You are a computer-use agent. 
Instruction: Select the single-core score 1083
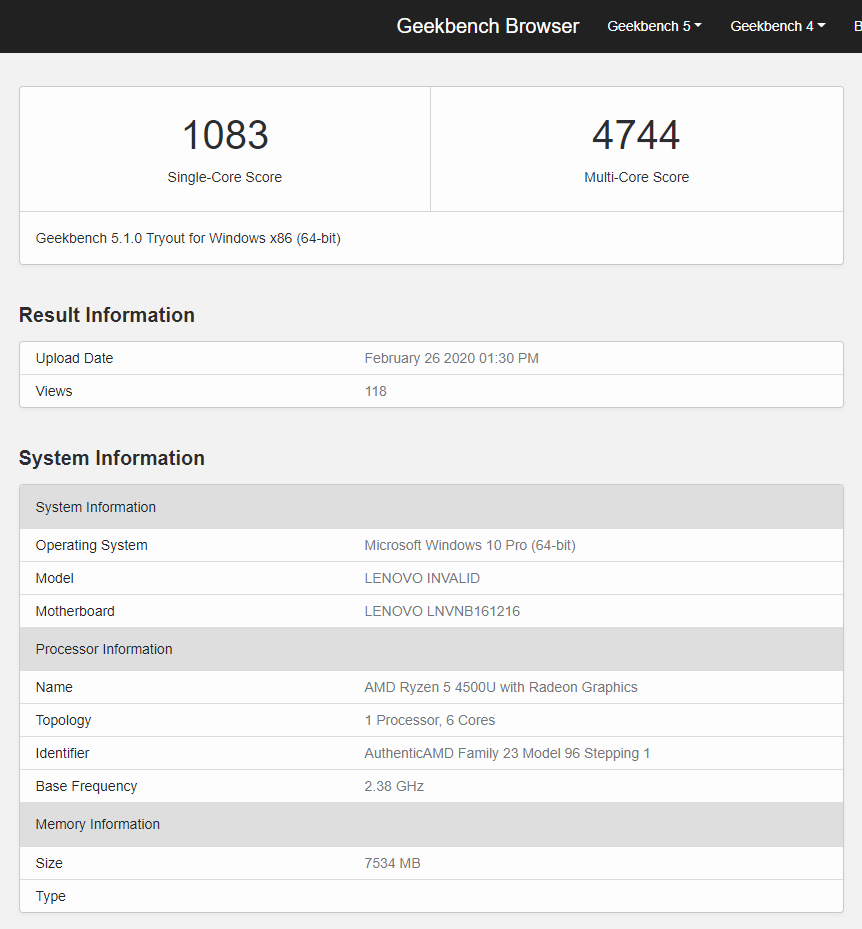pos(225,135)
